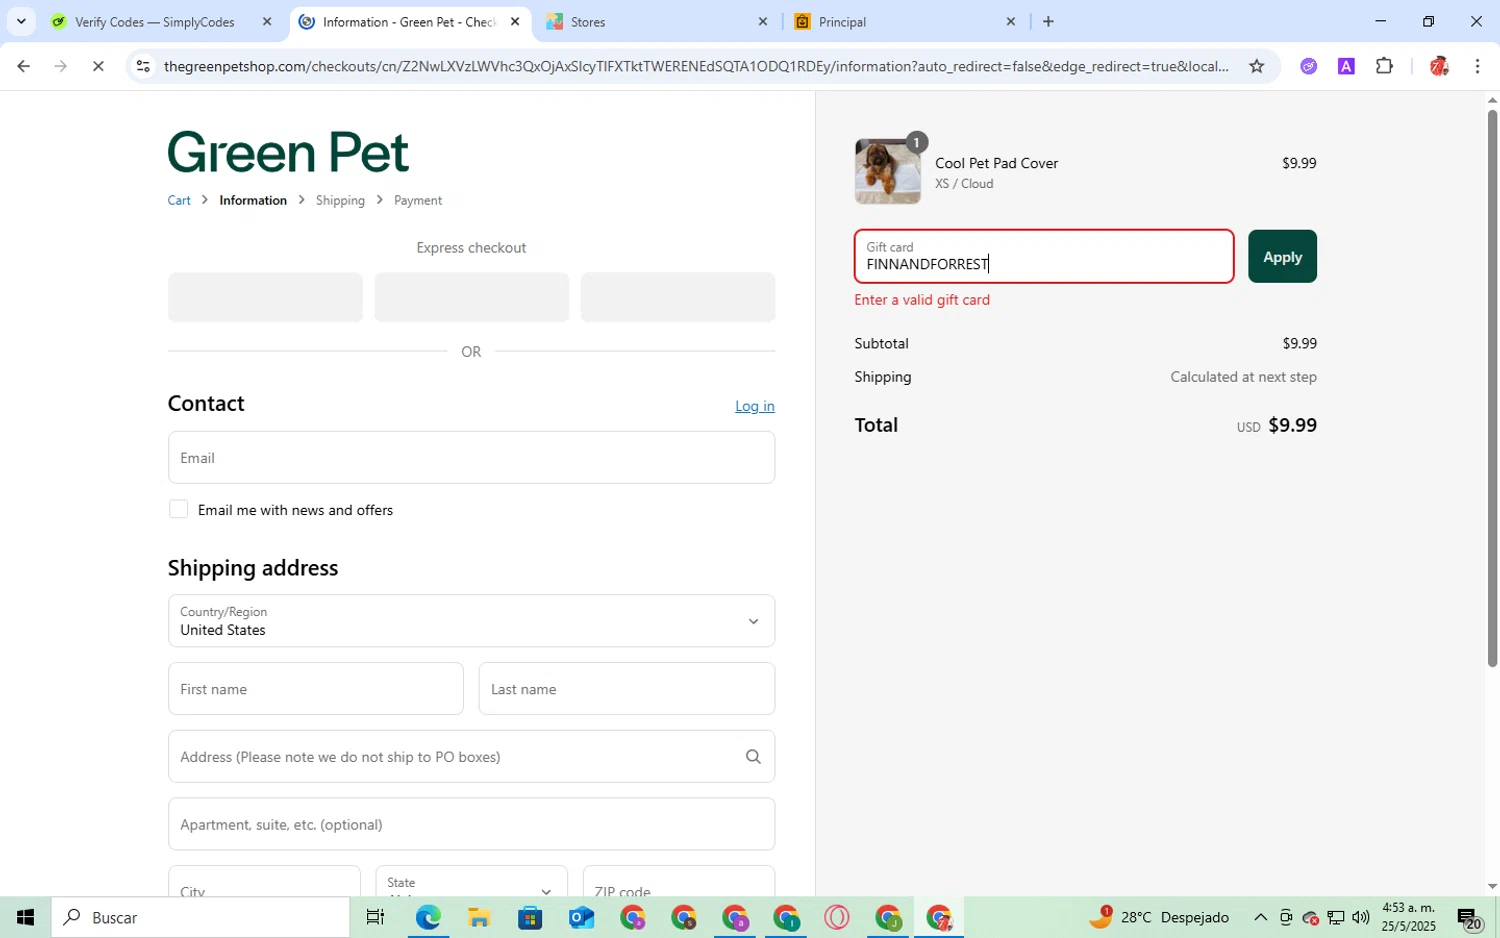The width and height of the screenshot is (1500, 938).
Task: Click the first express checkout button
Action: 265,297
